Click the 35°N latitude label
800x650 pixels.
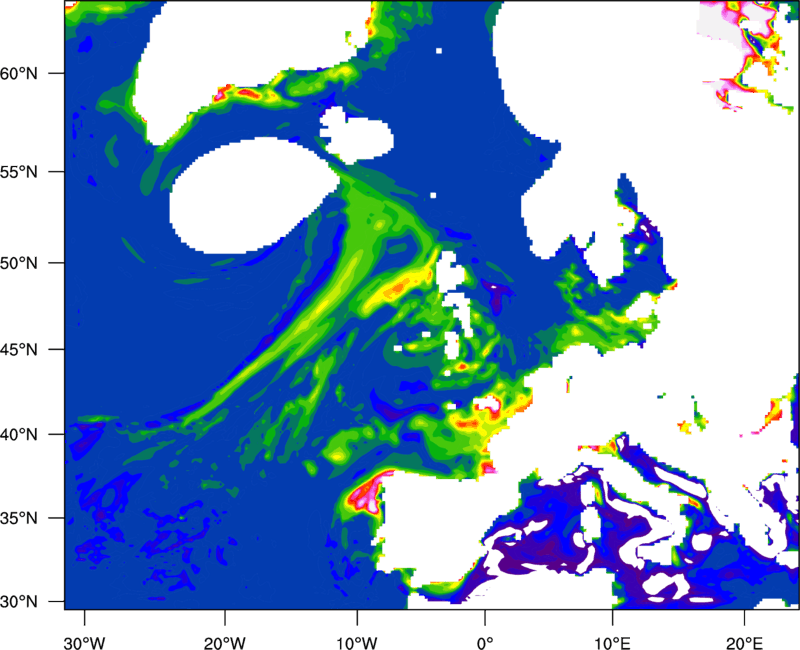(x=19, y=518)
